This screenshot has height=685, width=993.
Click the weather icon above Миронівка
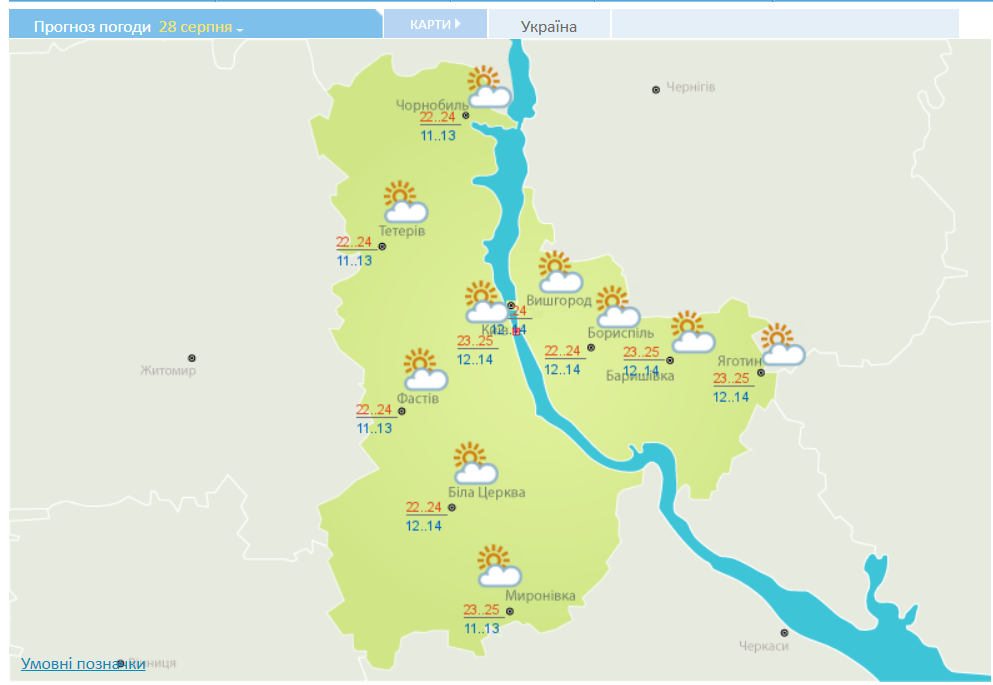498,566
